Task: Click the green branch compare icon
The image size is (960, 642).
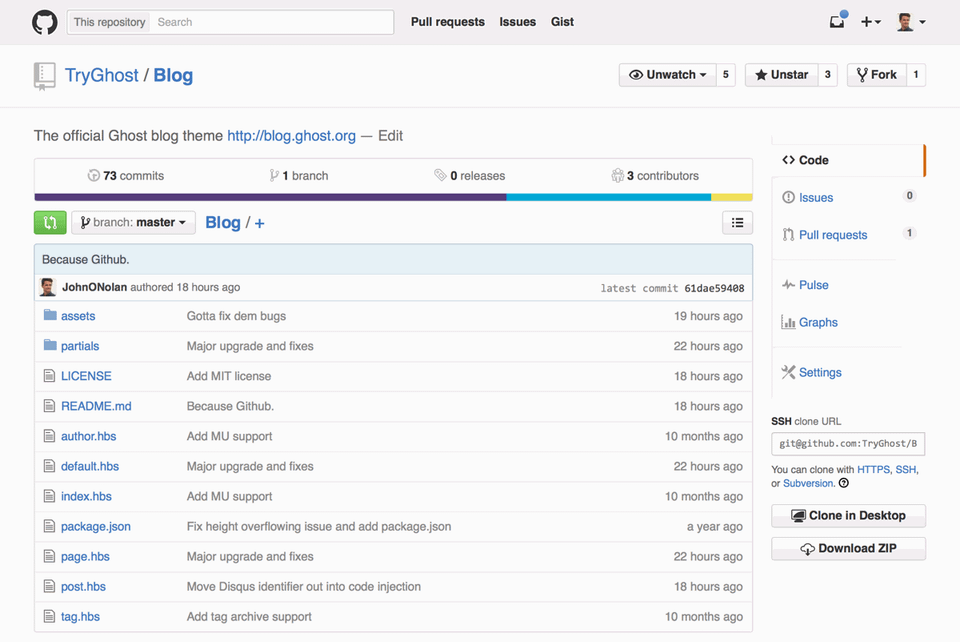Action: tap(50, 222)
